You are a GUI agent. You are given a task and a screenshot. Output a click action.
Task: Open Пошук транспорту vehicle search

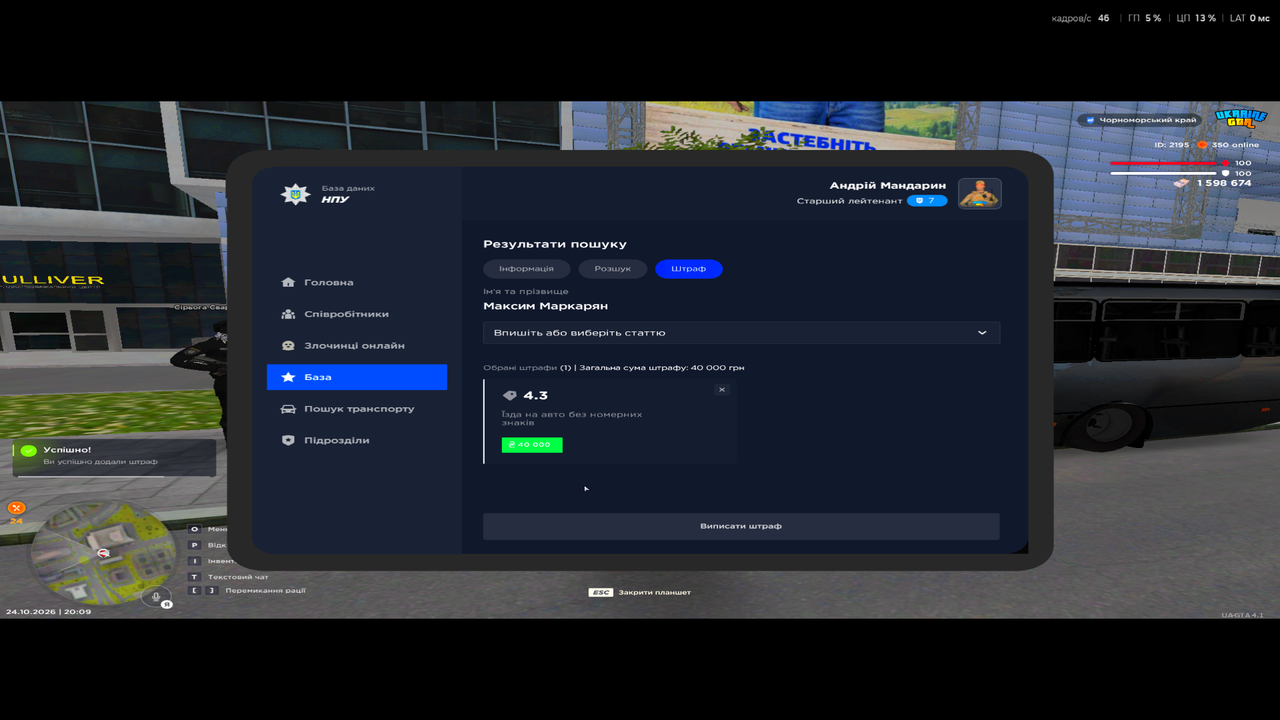tap(356, 409)
